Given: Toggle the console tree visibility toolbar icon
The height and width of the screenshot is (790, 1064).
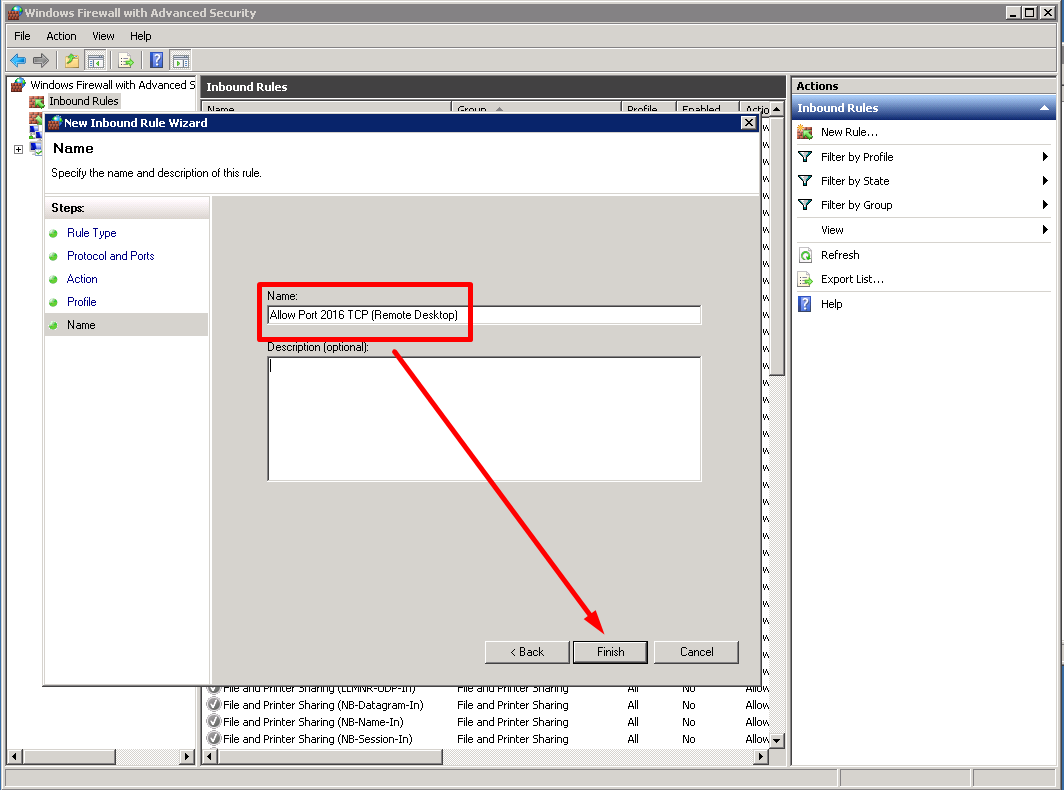Looking at the screenshot, I should 95,60.
